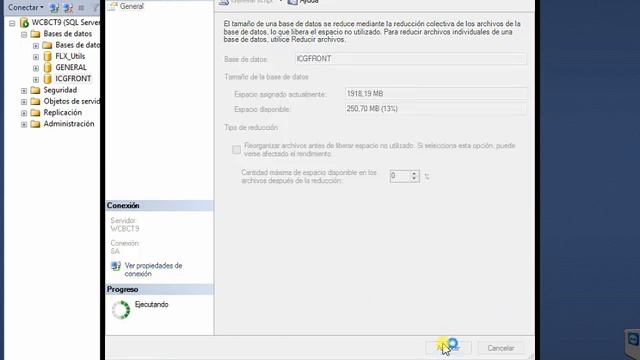Screen dimensions: 640x360
Task: Click the Cancelar button
Action: tap(501, 348)
